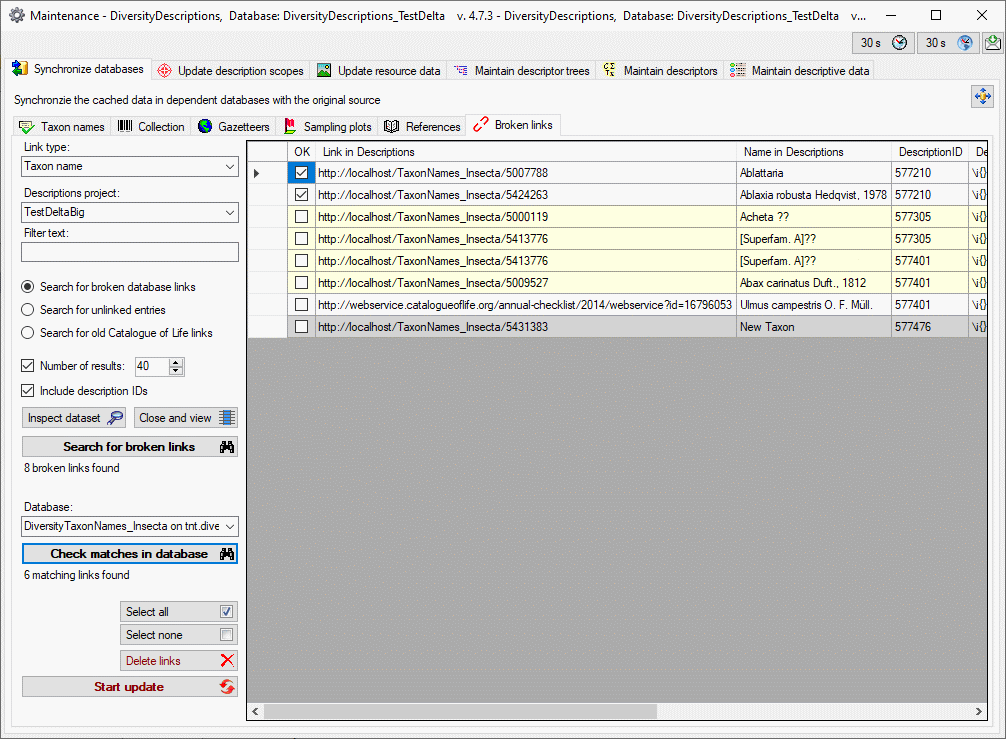This screenshot has width=1006, height=739.
Task: Click the blue arrows database icon button
Action: [982, 96]
